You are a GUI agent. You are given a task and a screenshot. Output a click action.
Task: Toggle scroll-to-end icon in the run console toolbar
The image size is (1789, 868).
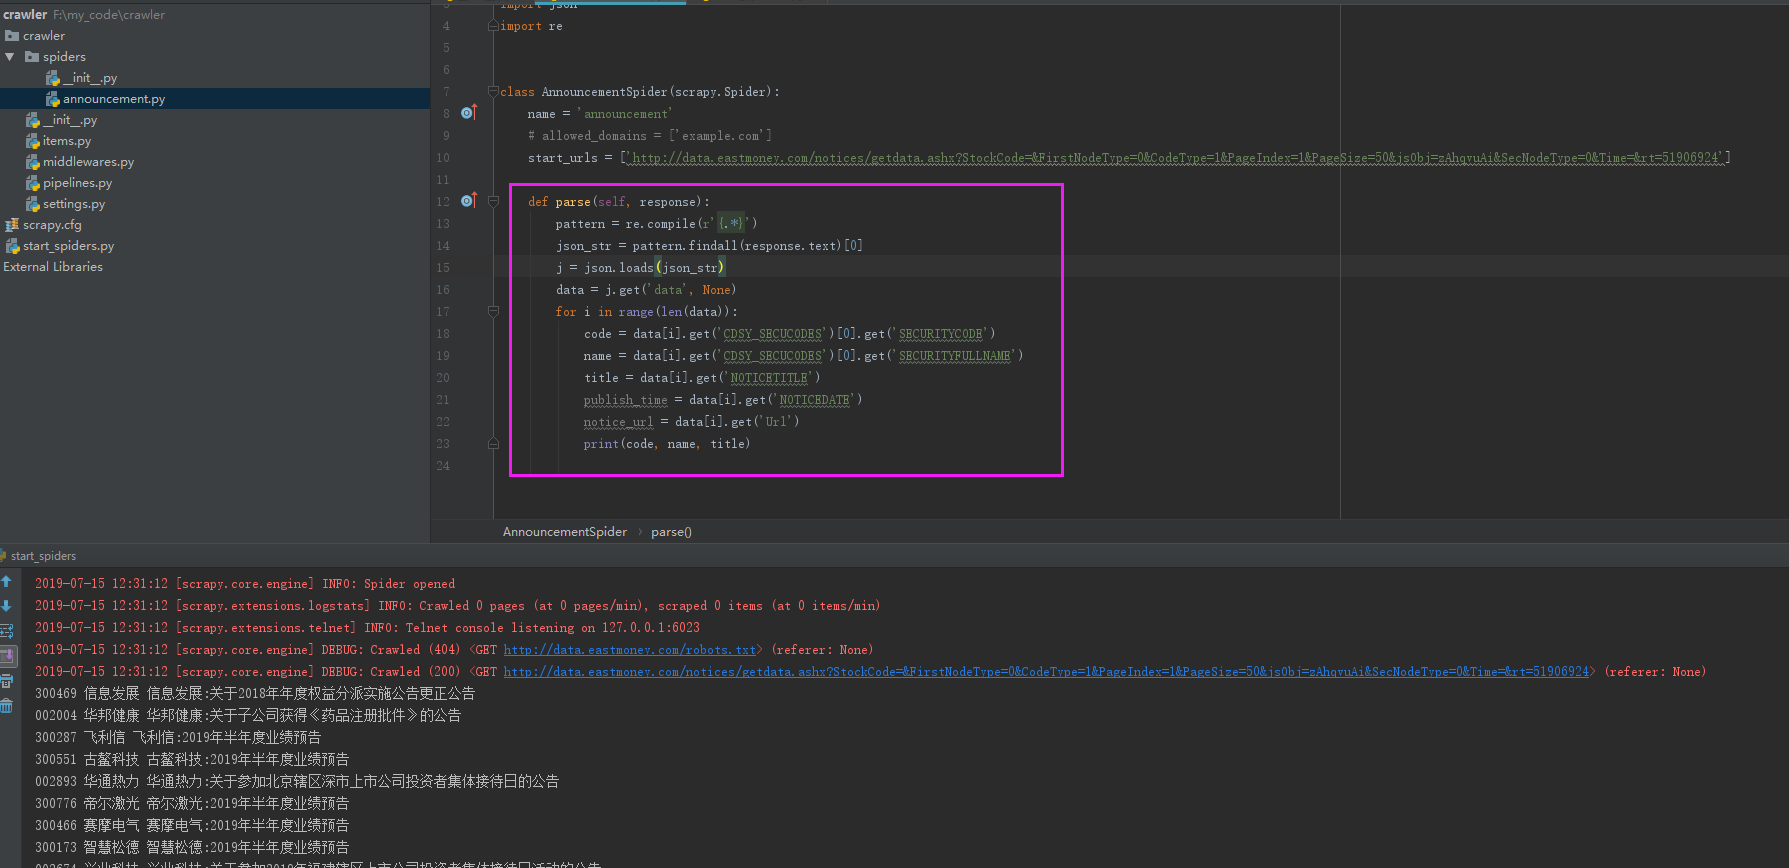click(7, 656)
